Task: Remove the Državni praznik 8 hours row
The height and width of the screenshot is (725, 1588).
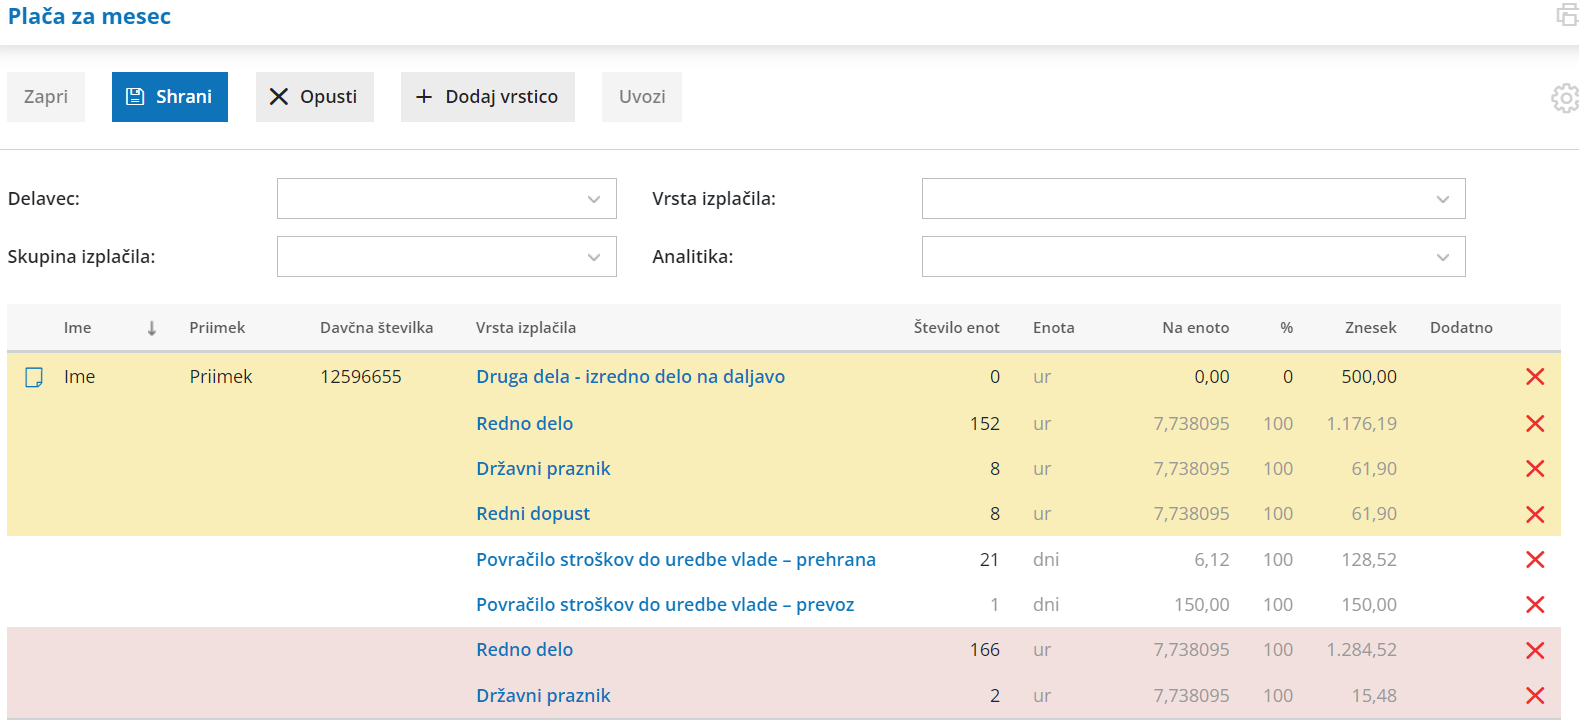Action: (x=1535, y=469)
